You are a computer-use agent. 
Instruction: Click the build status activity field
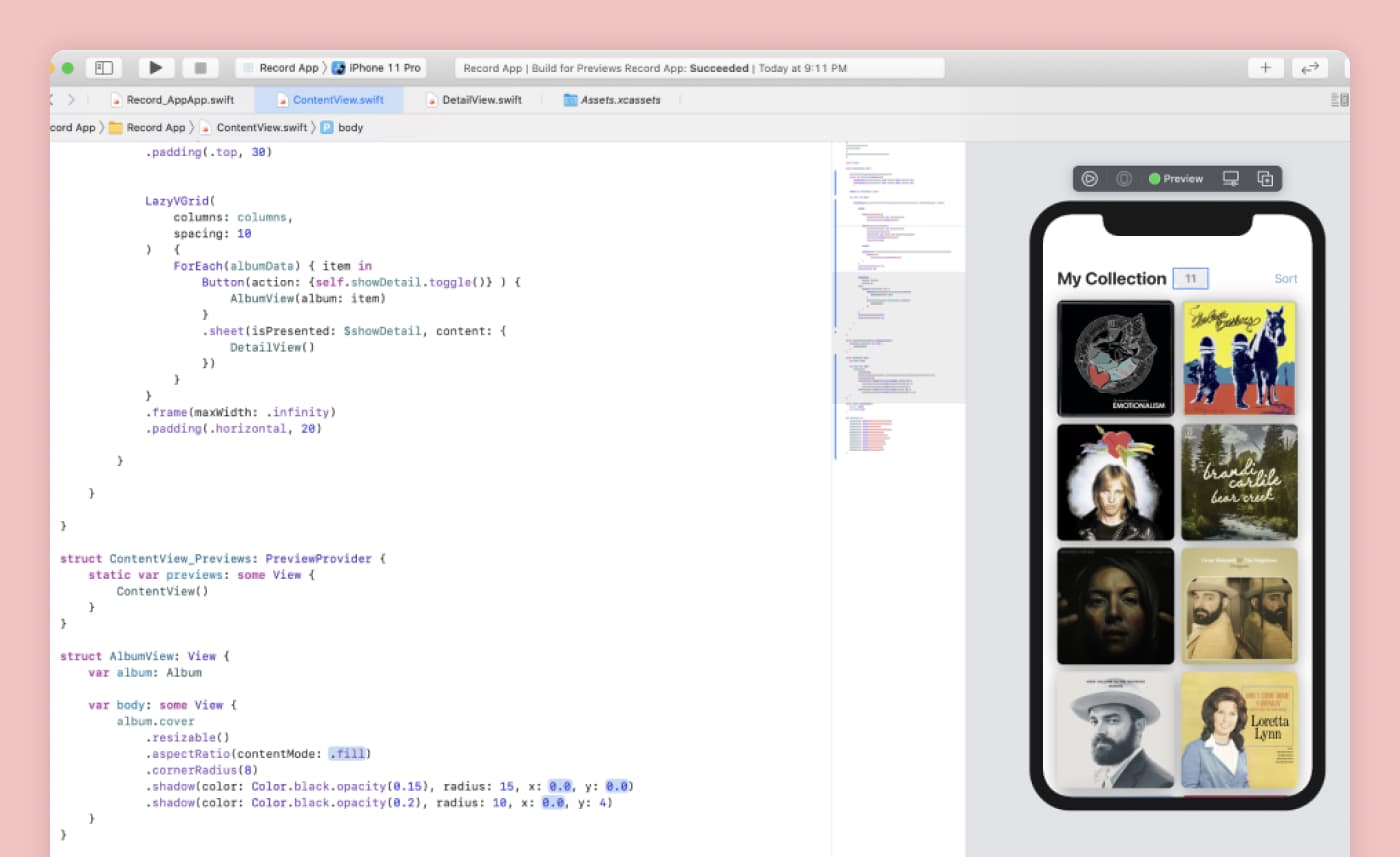(699, 68)
